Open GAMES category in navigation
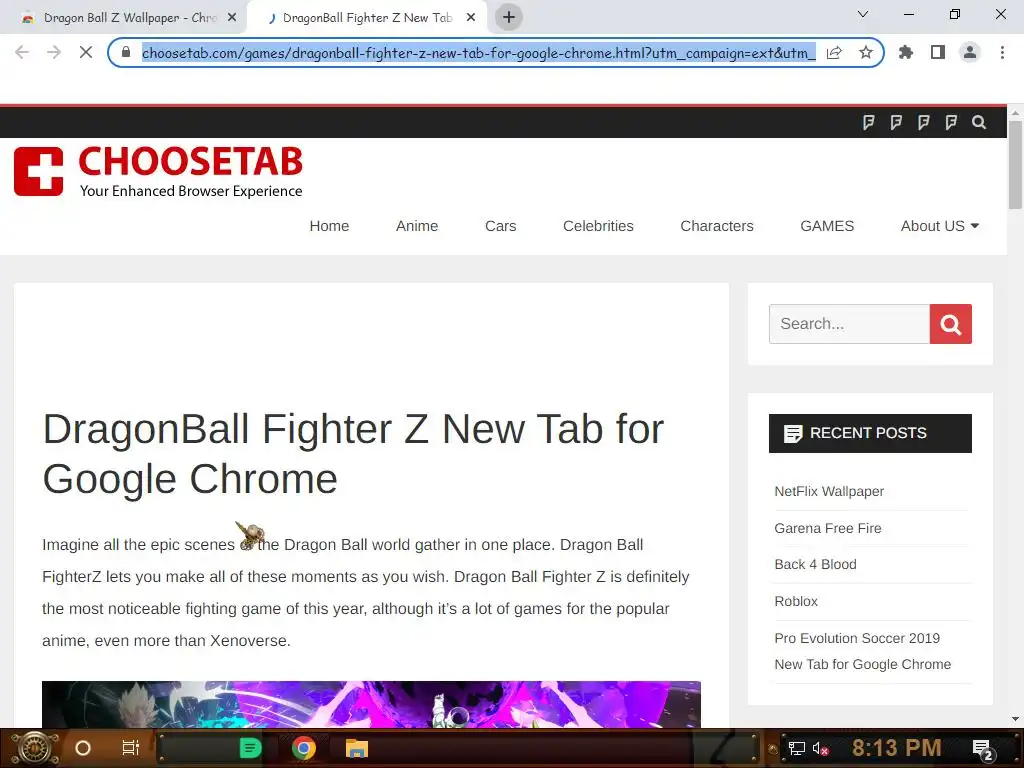Screen dimensions: 1024x768 point(827,226)
